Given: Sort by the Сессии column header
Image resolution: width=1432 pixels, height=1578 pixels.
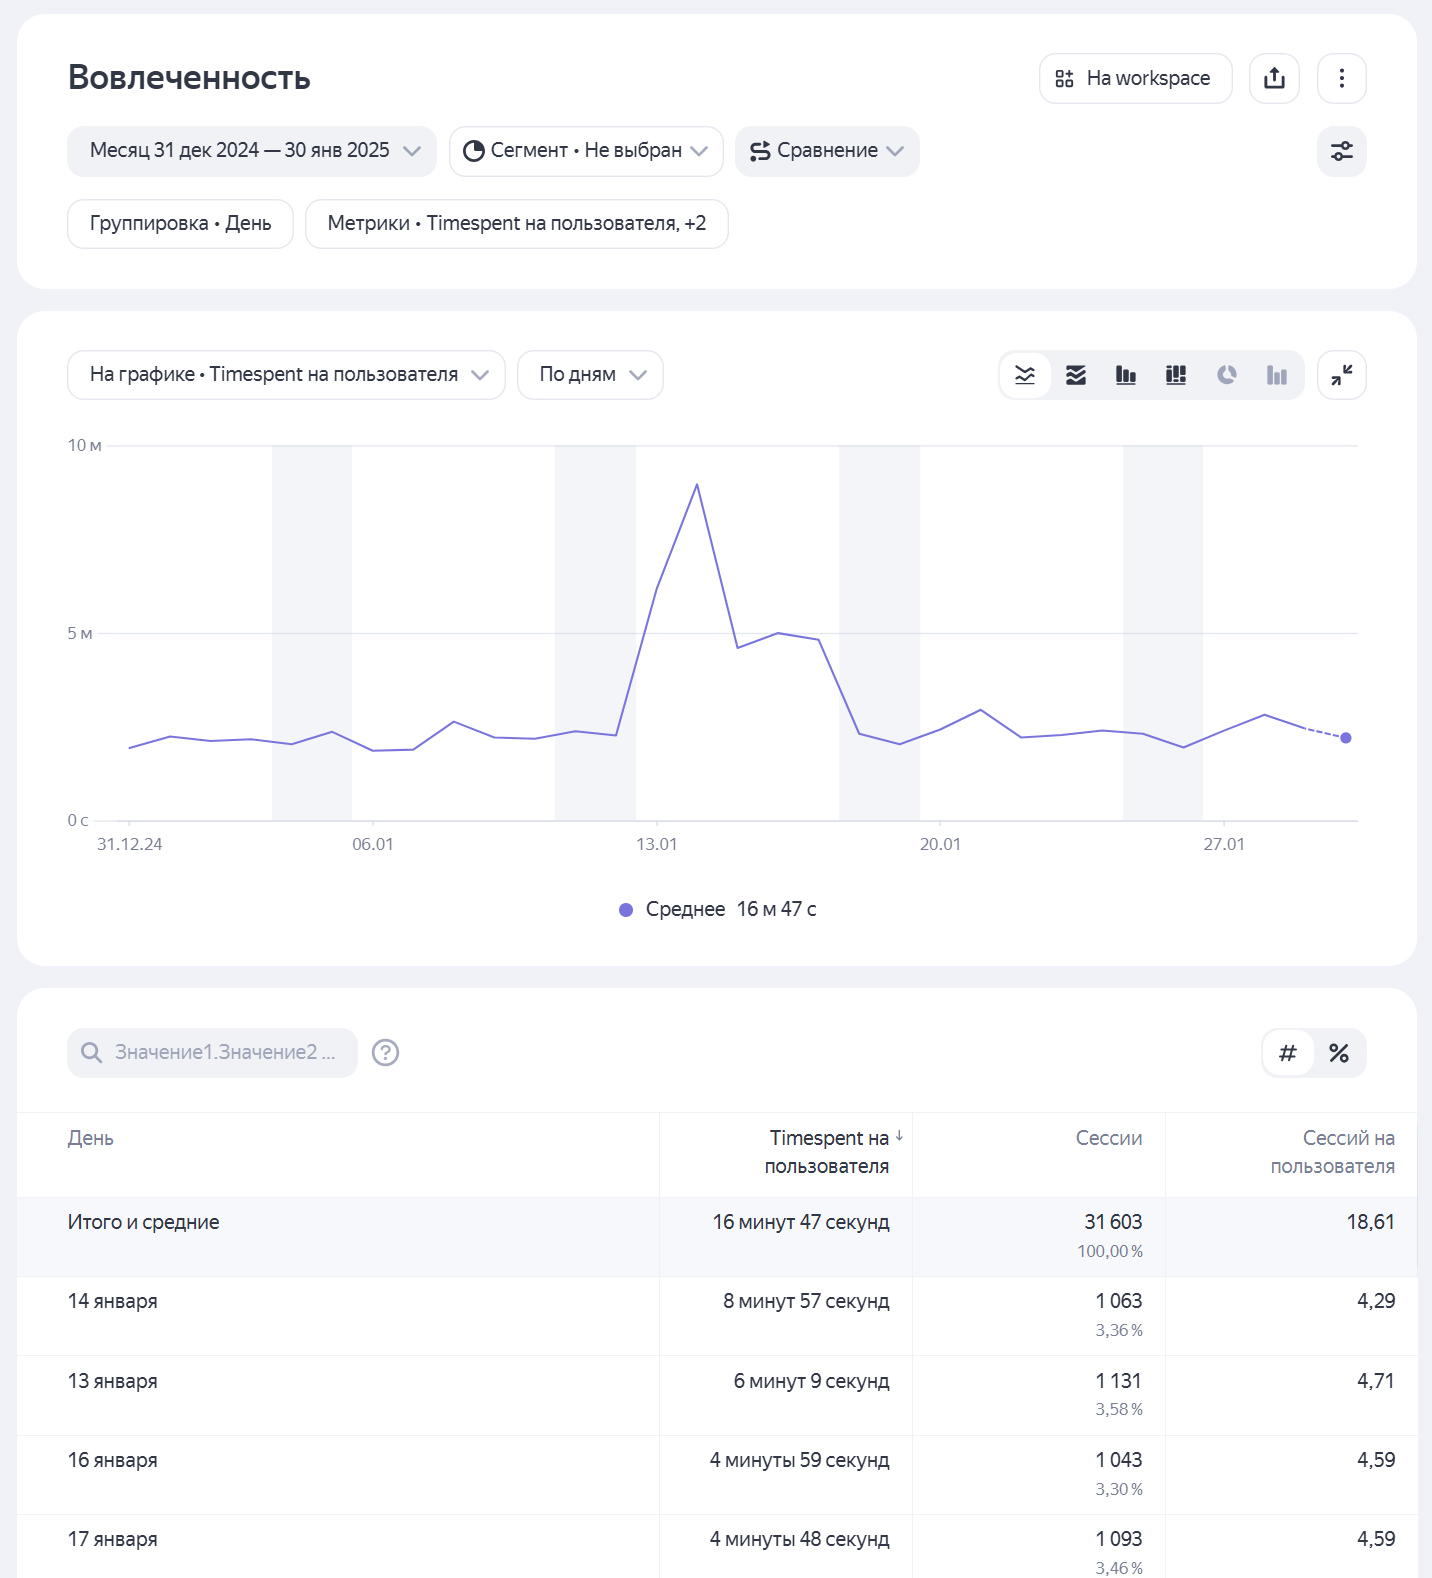Looking at the screenshot, I should [x=1108, y=1138].
